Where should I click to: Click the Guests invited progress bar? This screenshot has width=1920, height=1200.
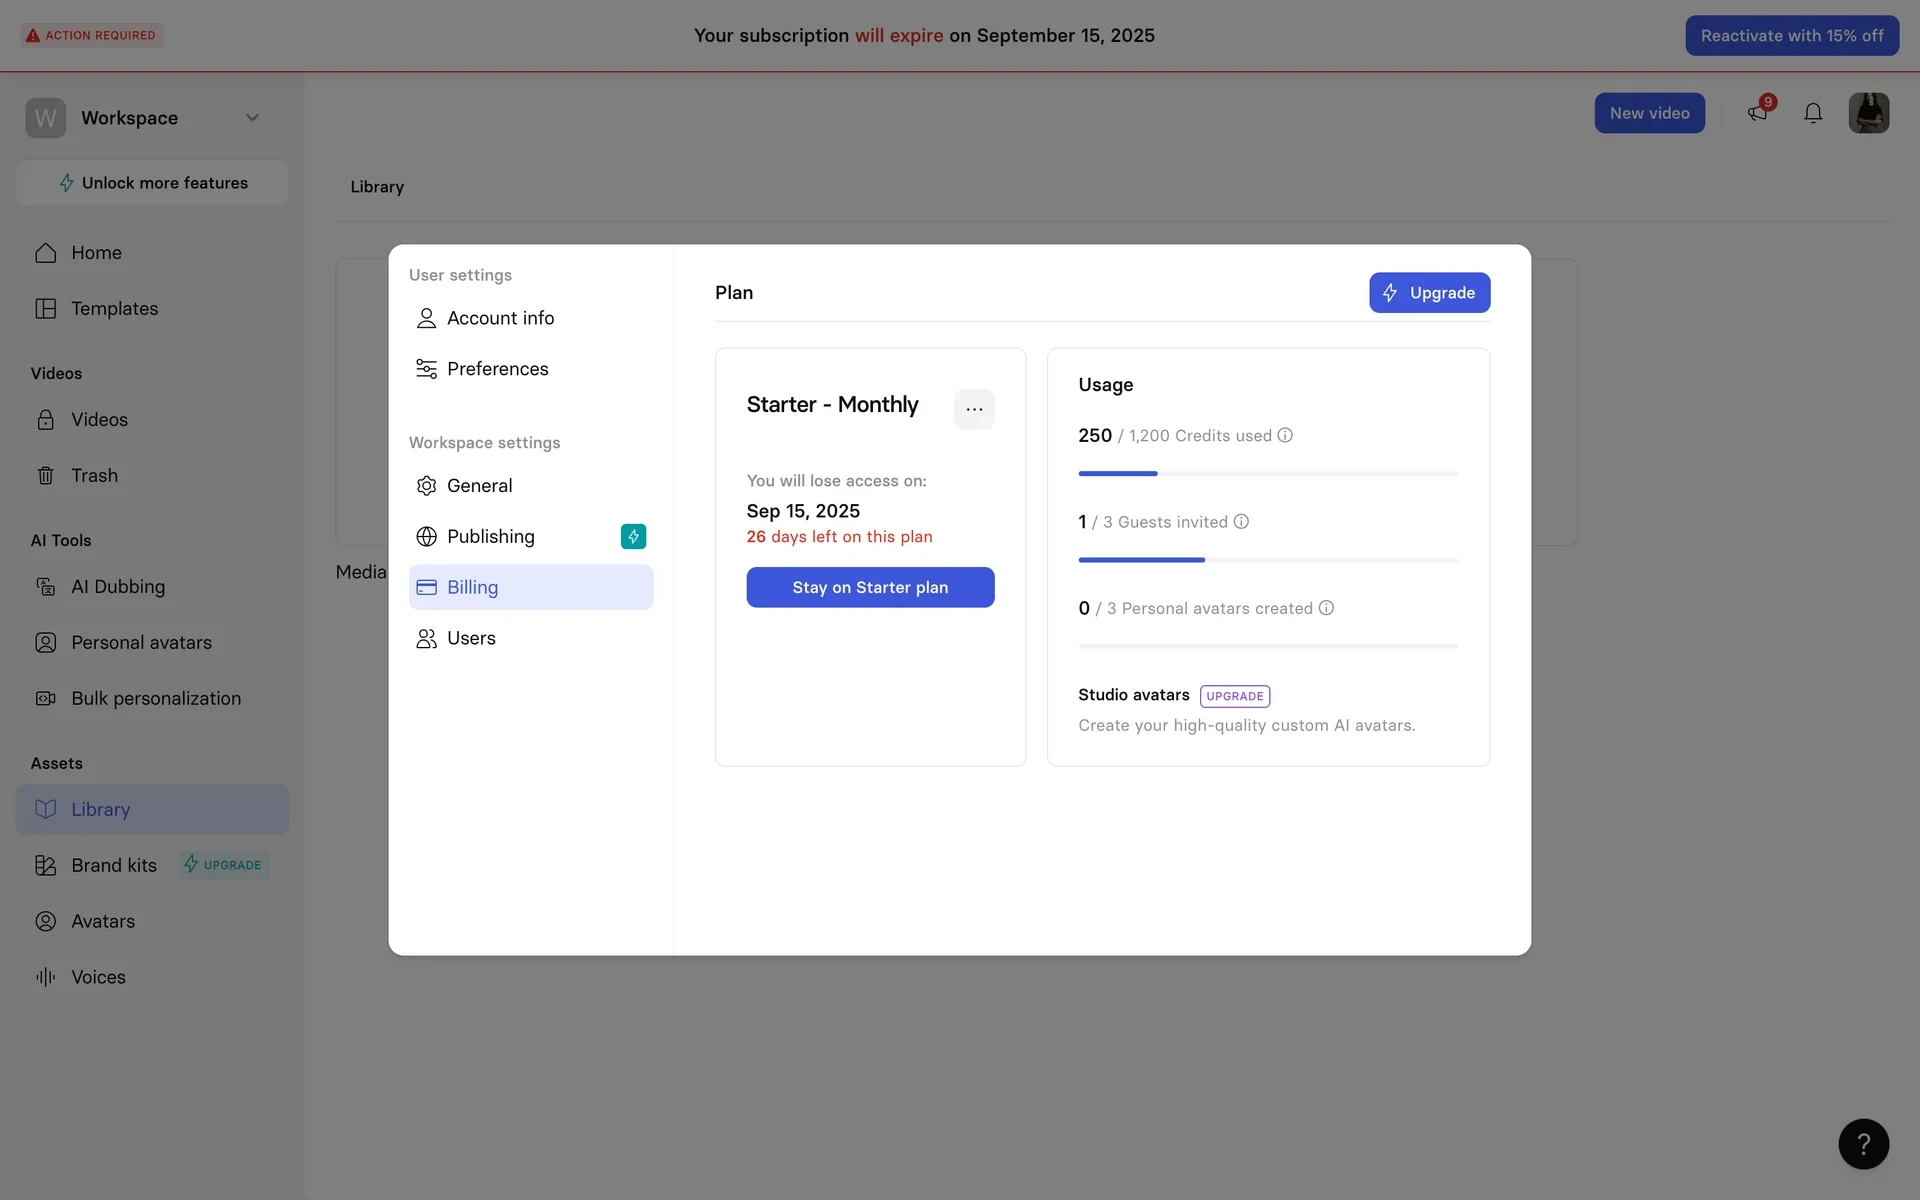coord(1268,560)
